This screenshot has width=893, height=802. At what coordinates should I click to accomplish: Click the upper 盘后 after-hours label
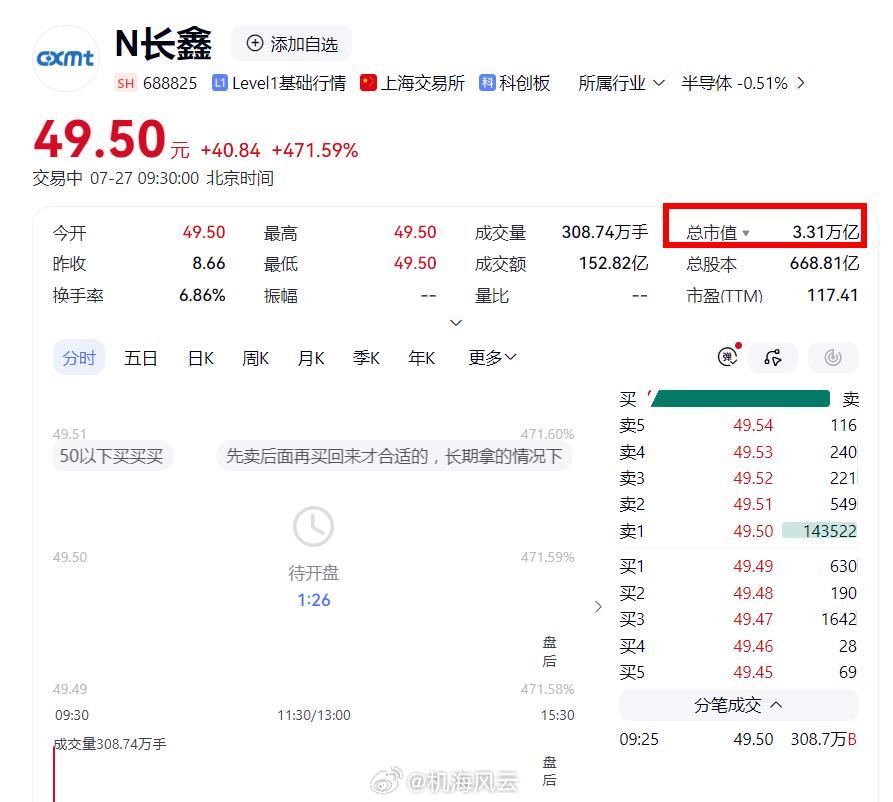[549, 652]
